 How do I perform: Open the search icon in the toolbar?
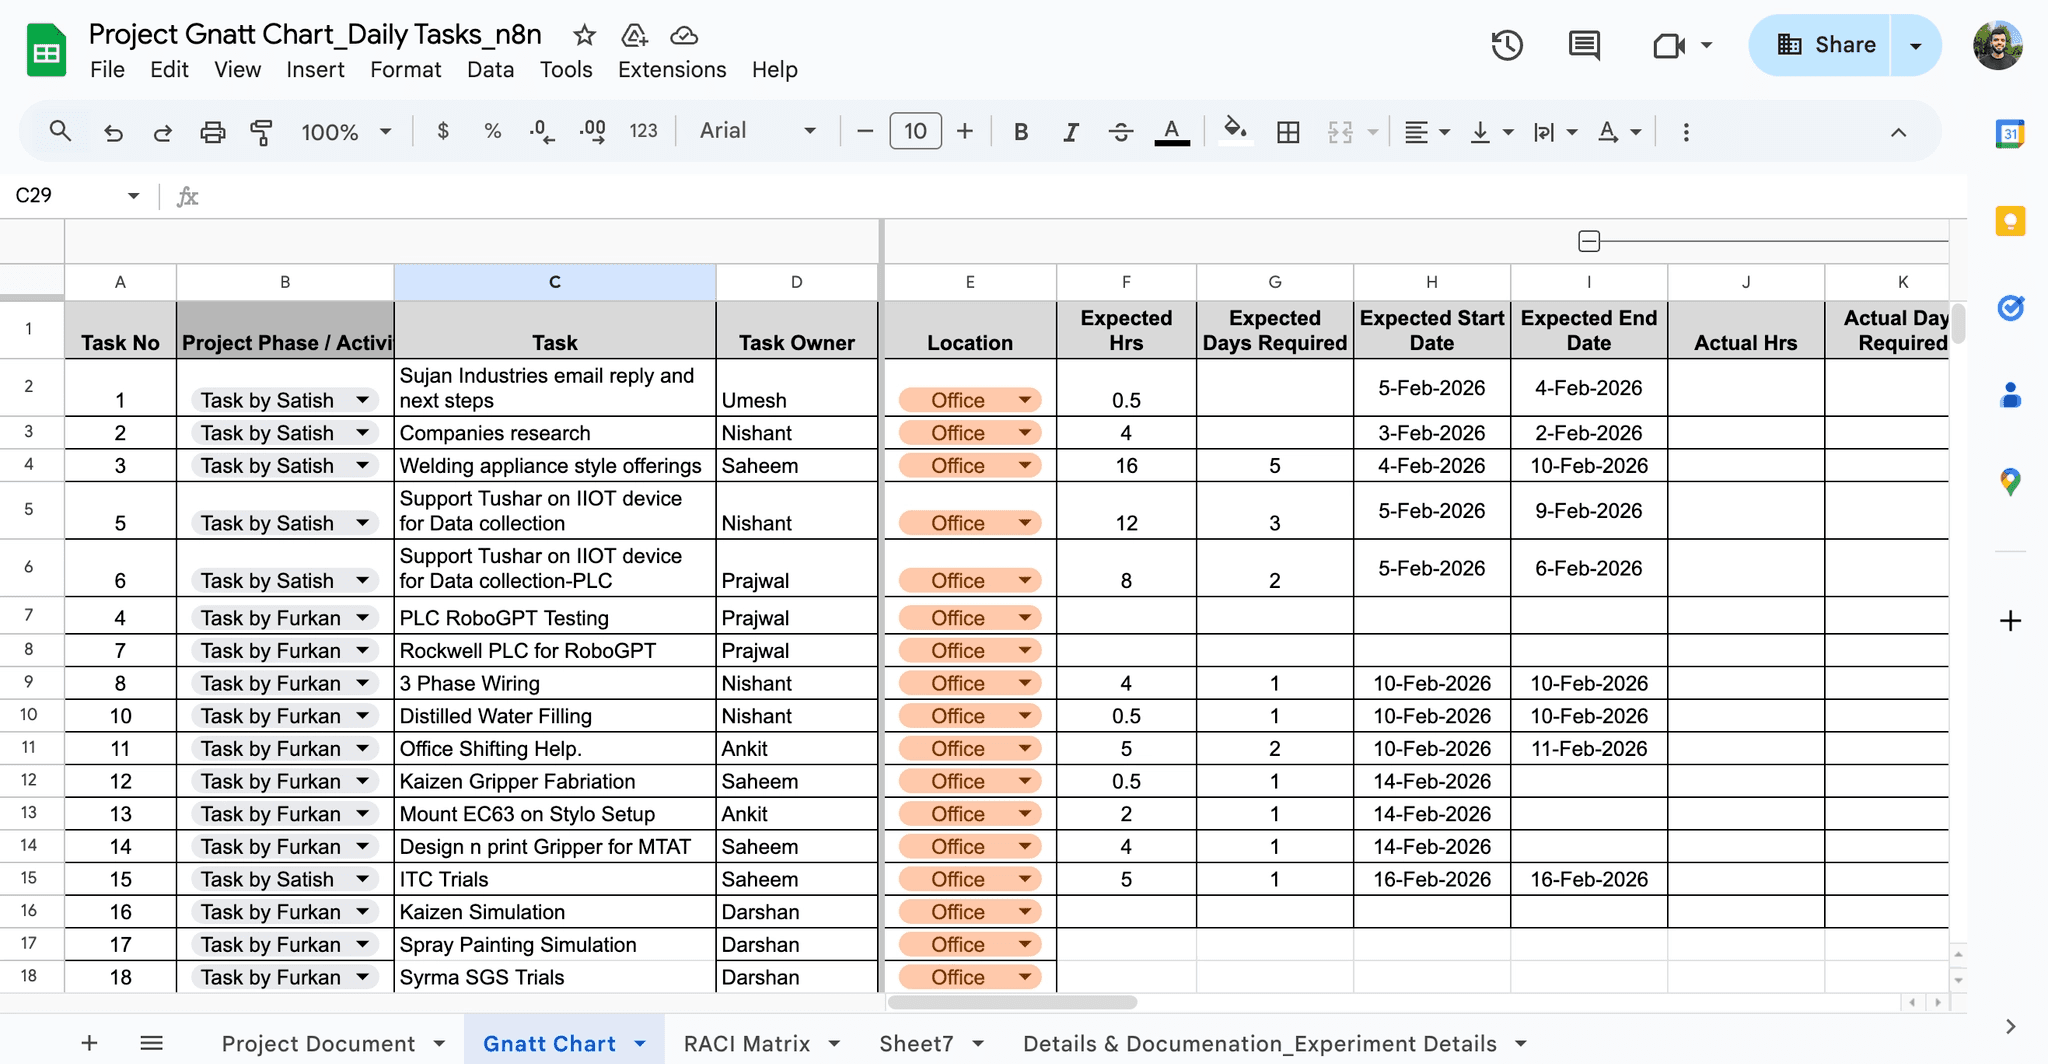pos(60,131)
